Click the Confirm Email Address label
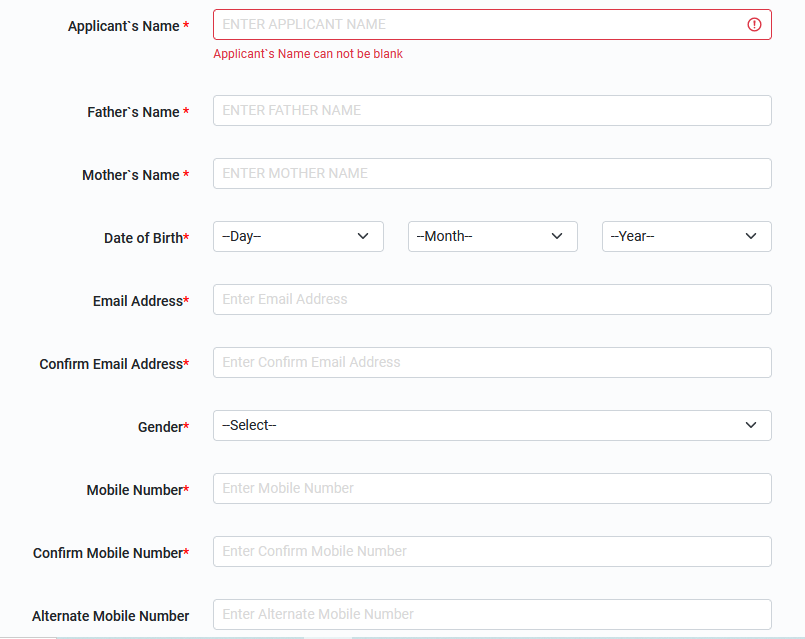This screenshot has width=805, height=639. click(113, 364)
